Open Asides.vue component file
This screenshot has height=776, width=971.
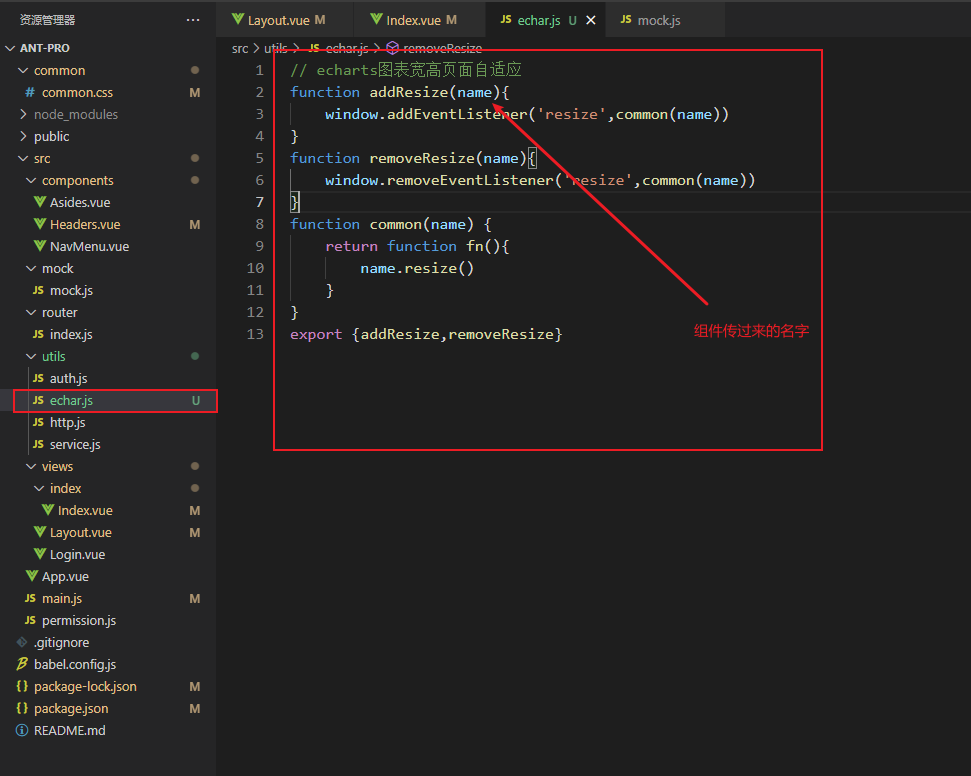[x=108, y=202]
